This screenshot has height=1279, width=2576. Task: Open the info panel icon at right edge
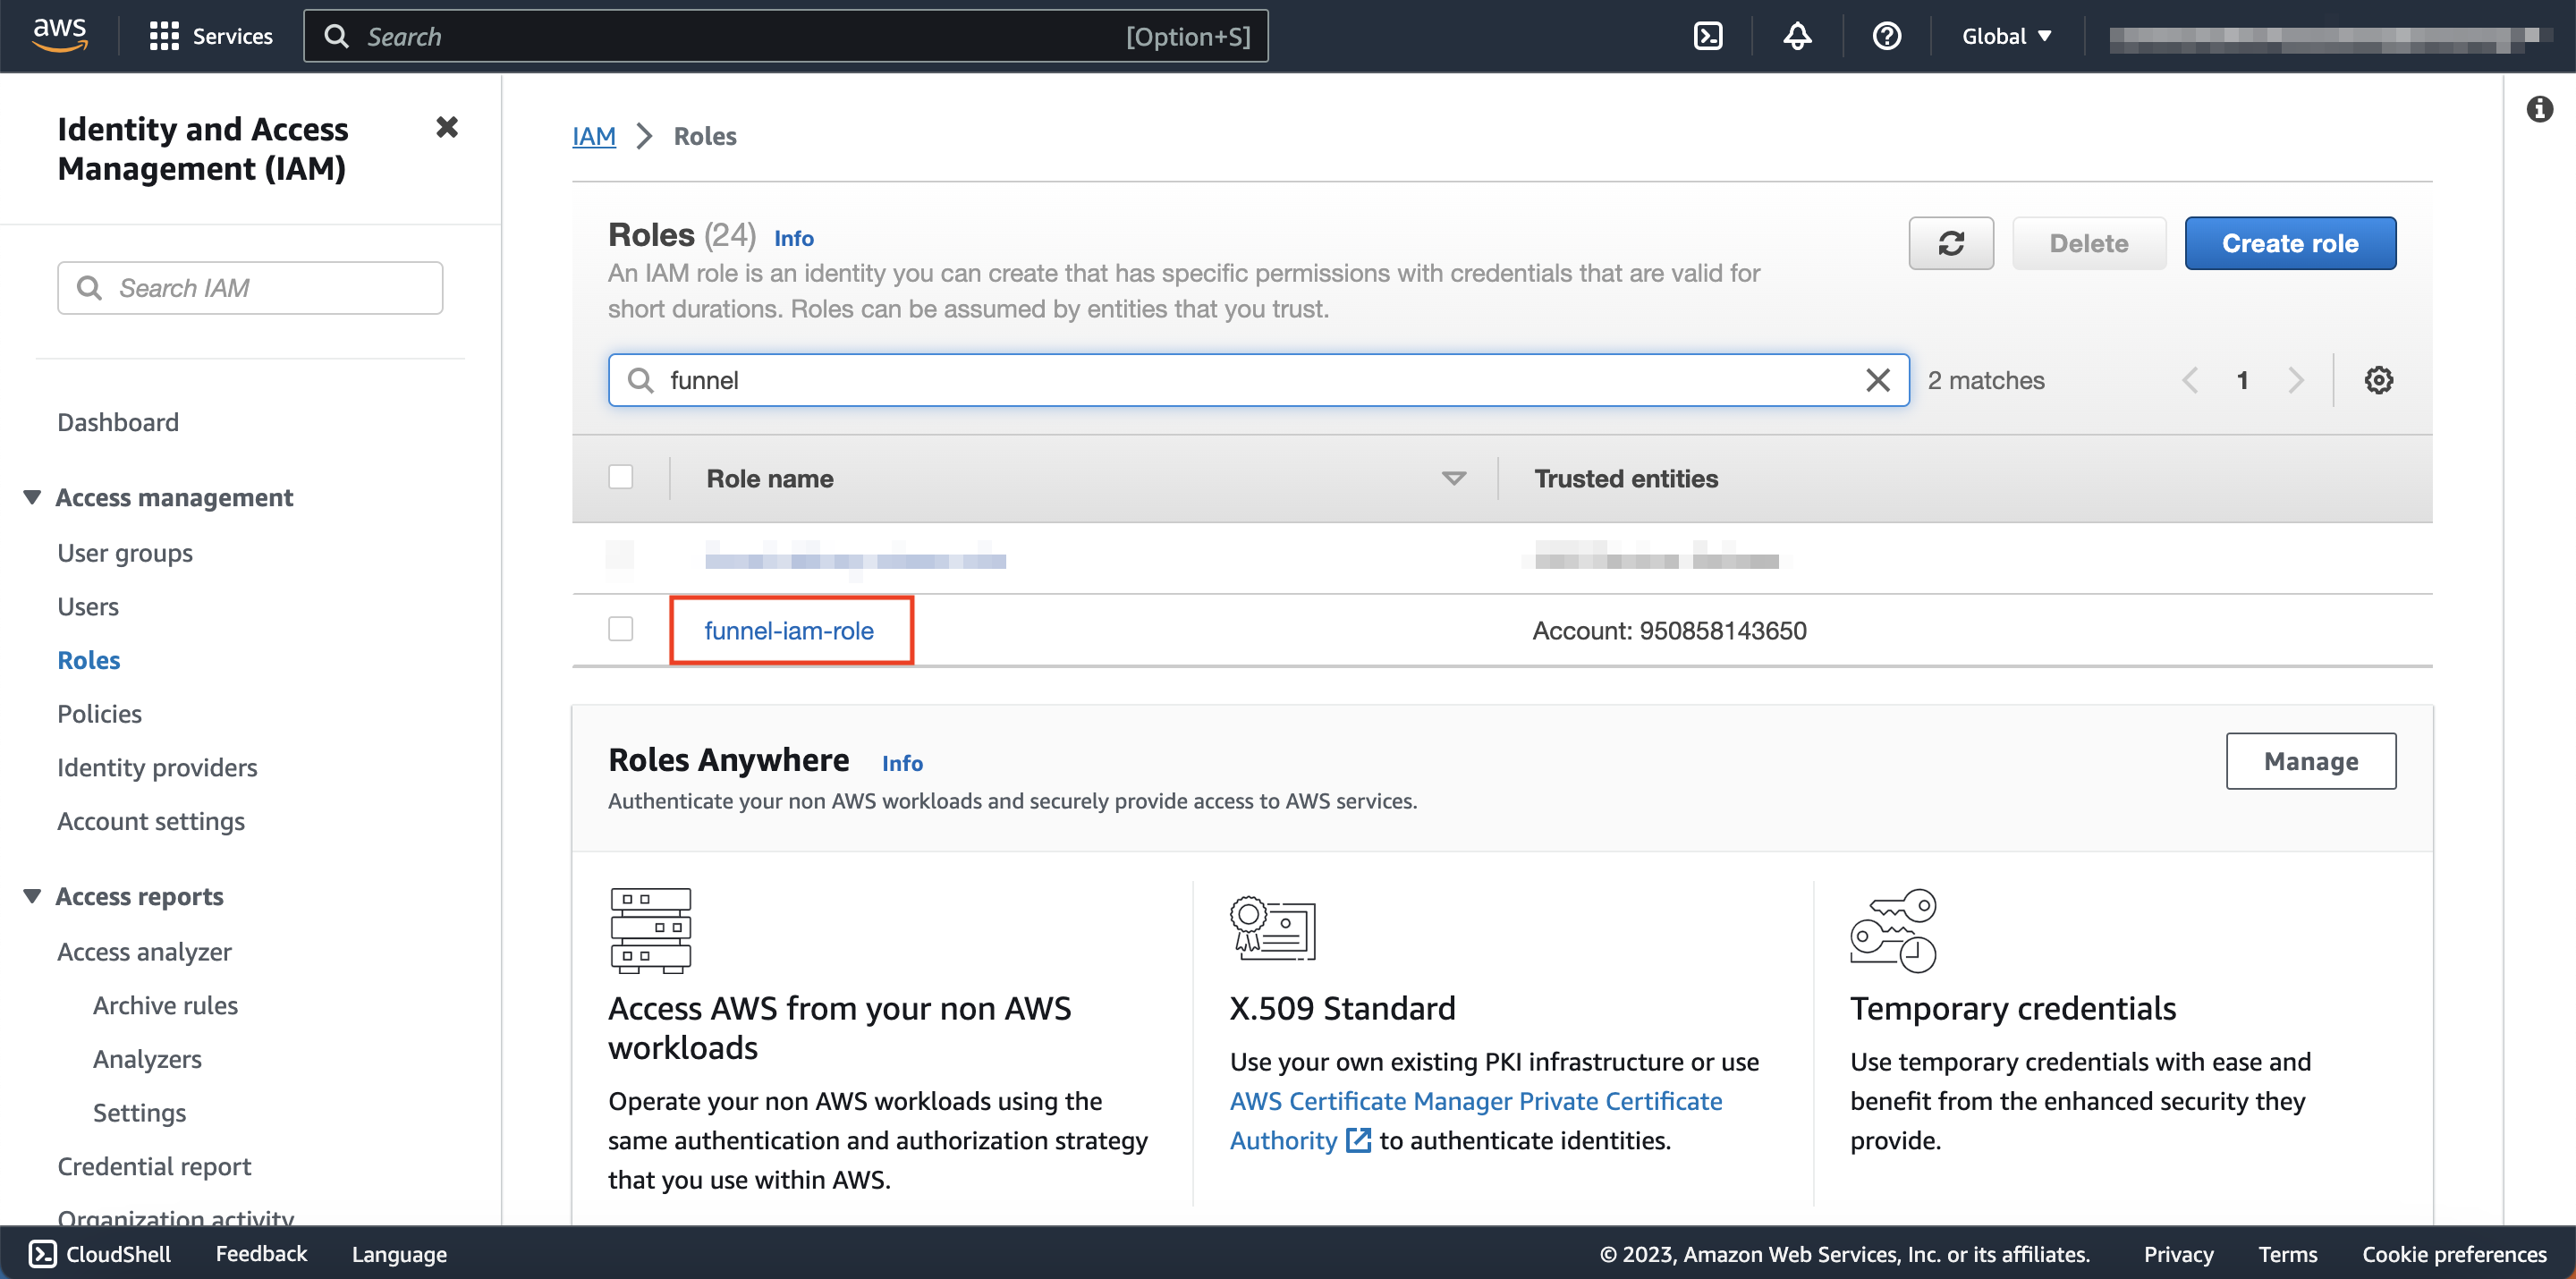[2539, 109]
